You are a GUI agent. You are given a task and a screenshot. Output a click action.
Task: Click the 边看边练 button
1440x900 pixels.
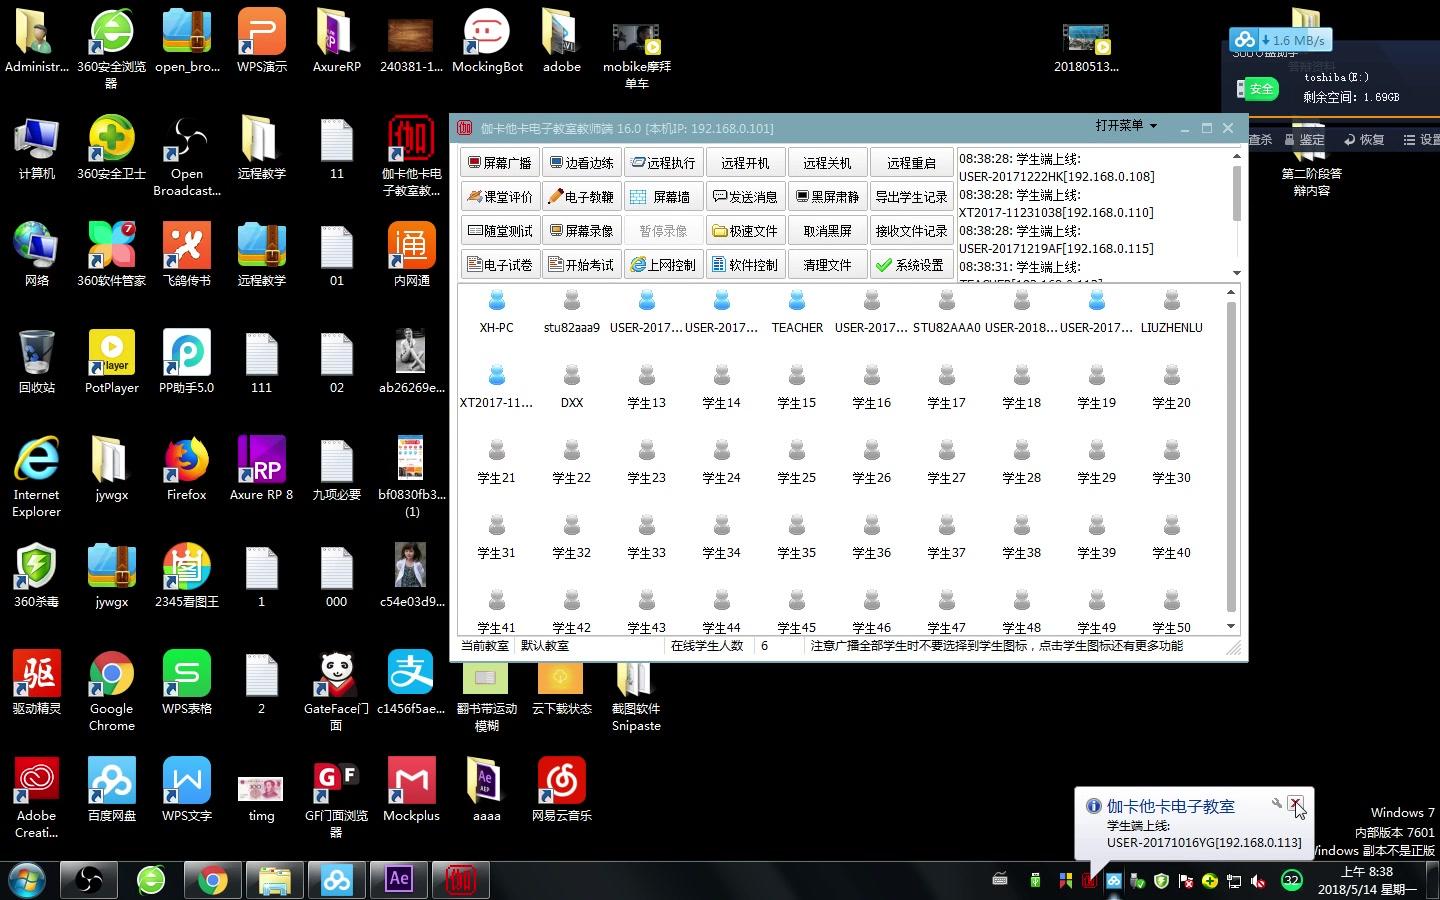coord(582,163)
